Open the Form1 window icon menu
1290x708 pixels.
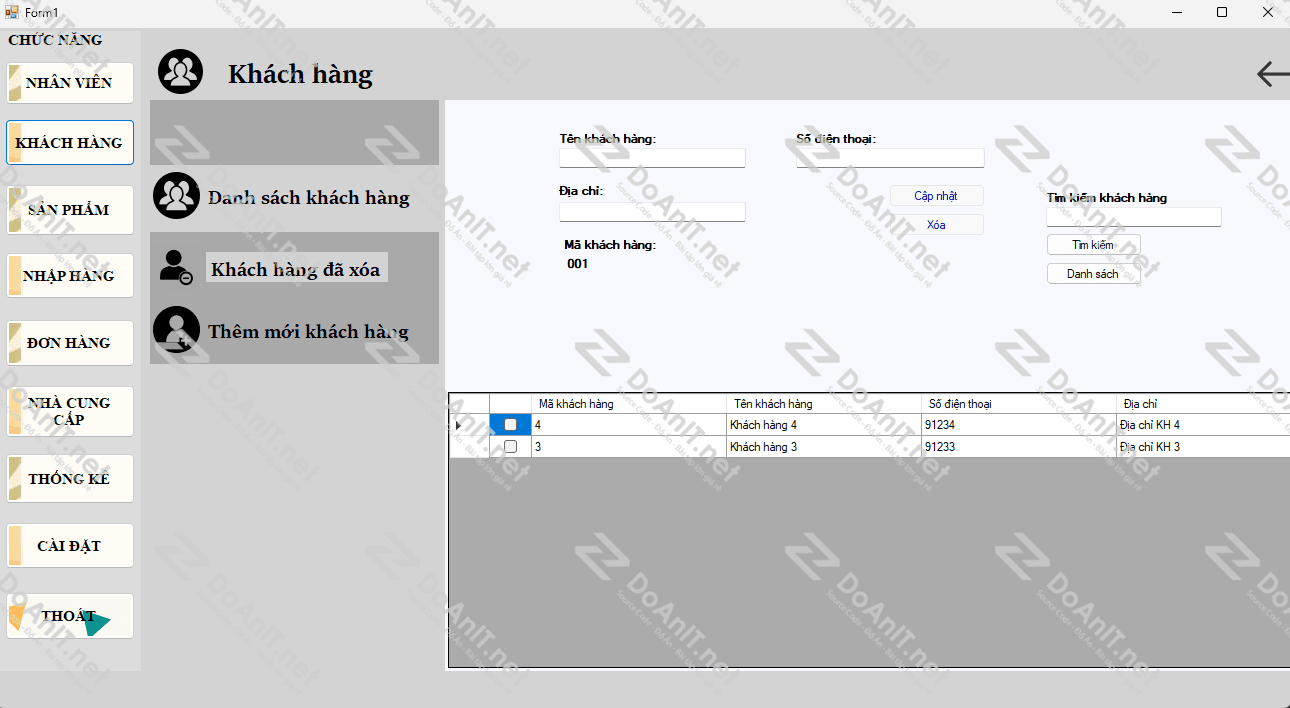(x=12, y=12)
